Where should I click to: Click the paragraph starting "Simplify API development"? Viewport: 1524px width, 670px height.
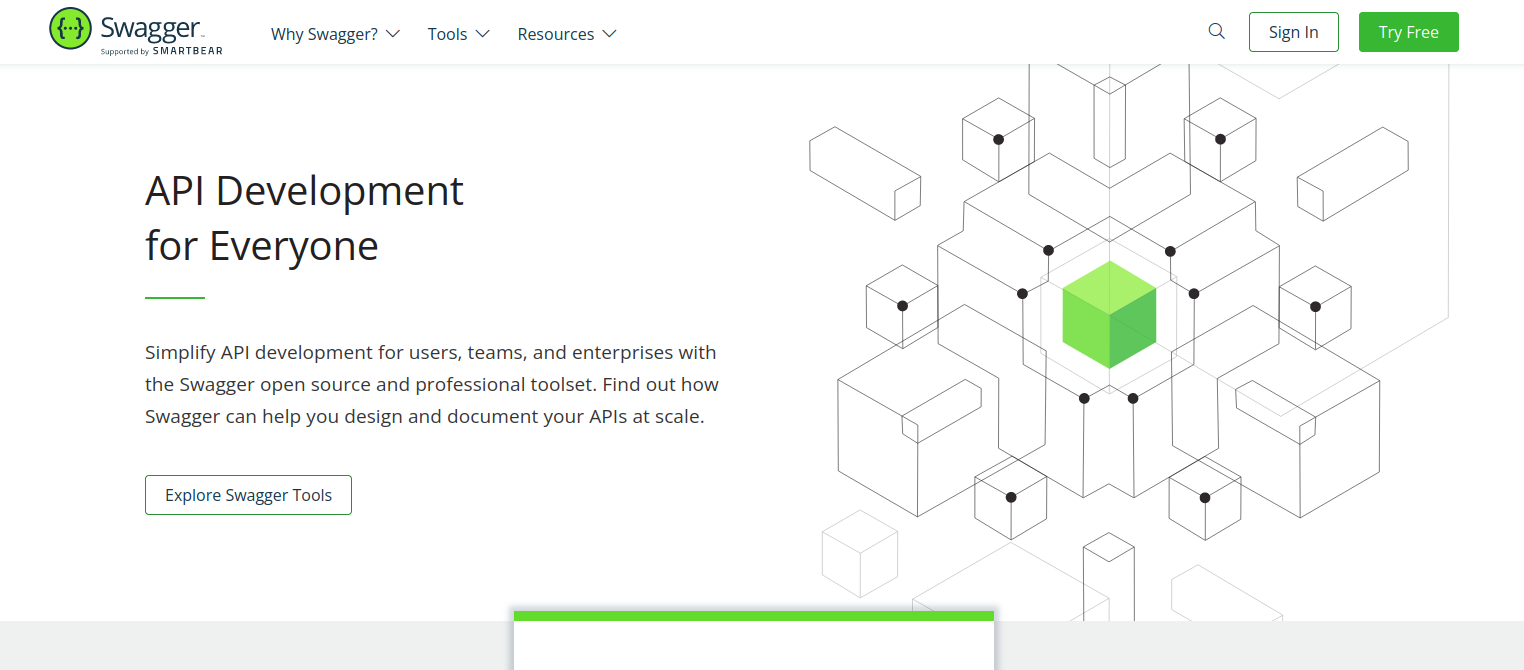432,384
